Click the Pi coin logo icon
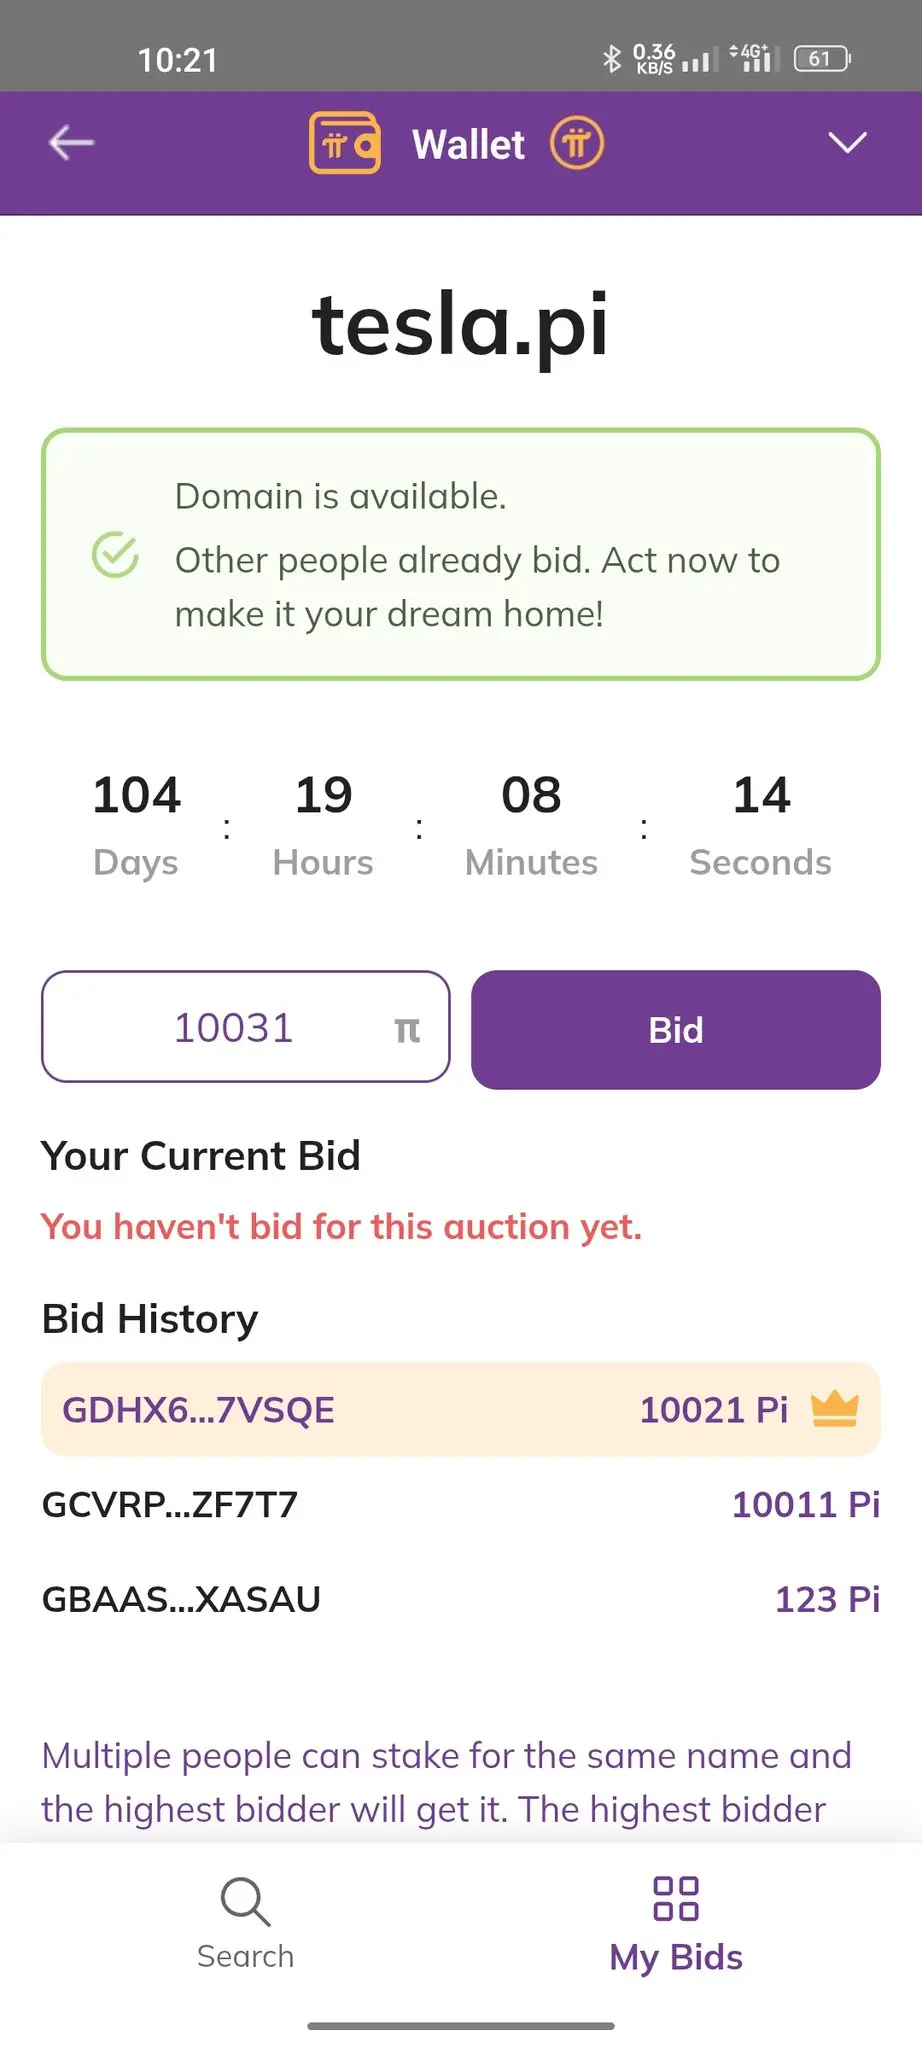The width and height of the screenshot is (922, 2048). click(577, 143)
